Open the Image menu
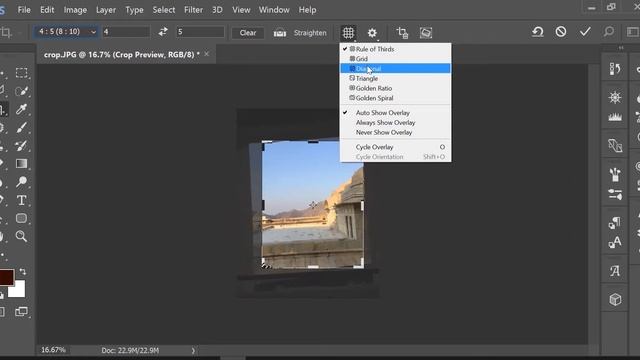 click(x=75, y=10)
